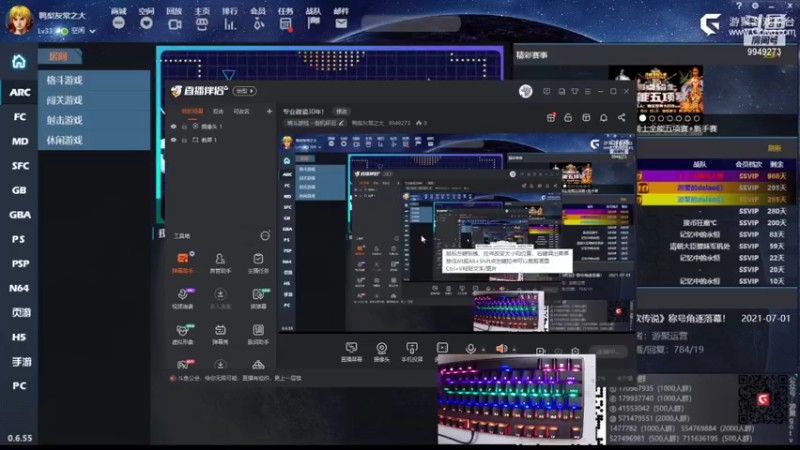Toggle lock on 截屏 1 source
This screenshot has width=800, height=450.
pos(184,140)
